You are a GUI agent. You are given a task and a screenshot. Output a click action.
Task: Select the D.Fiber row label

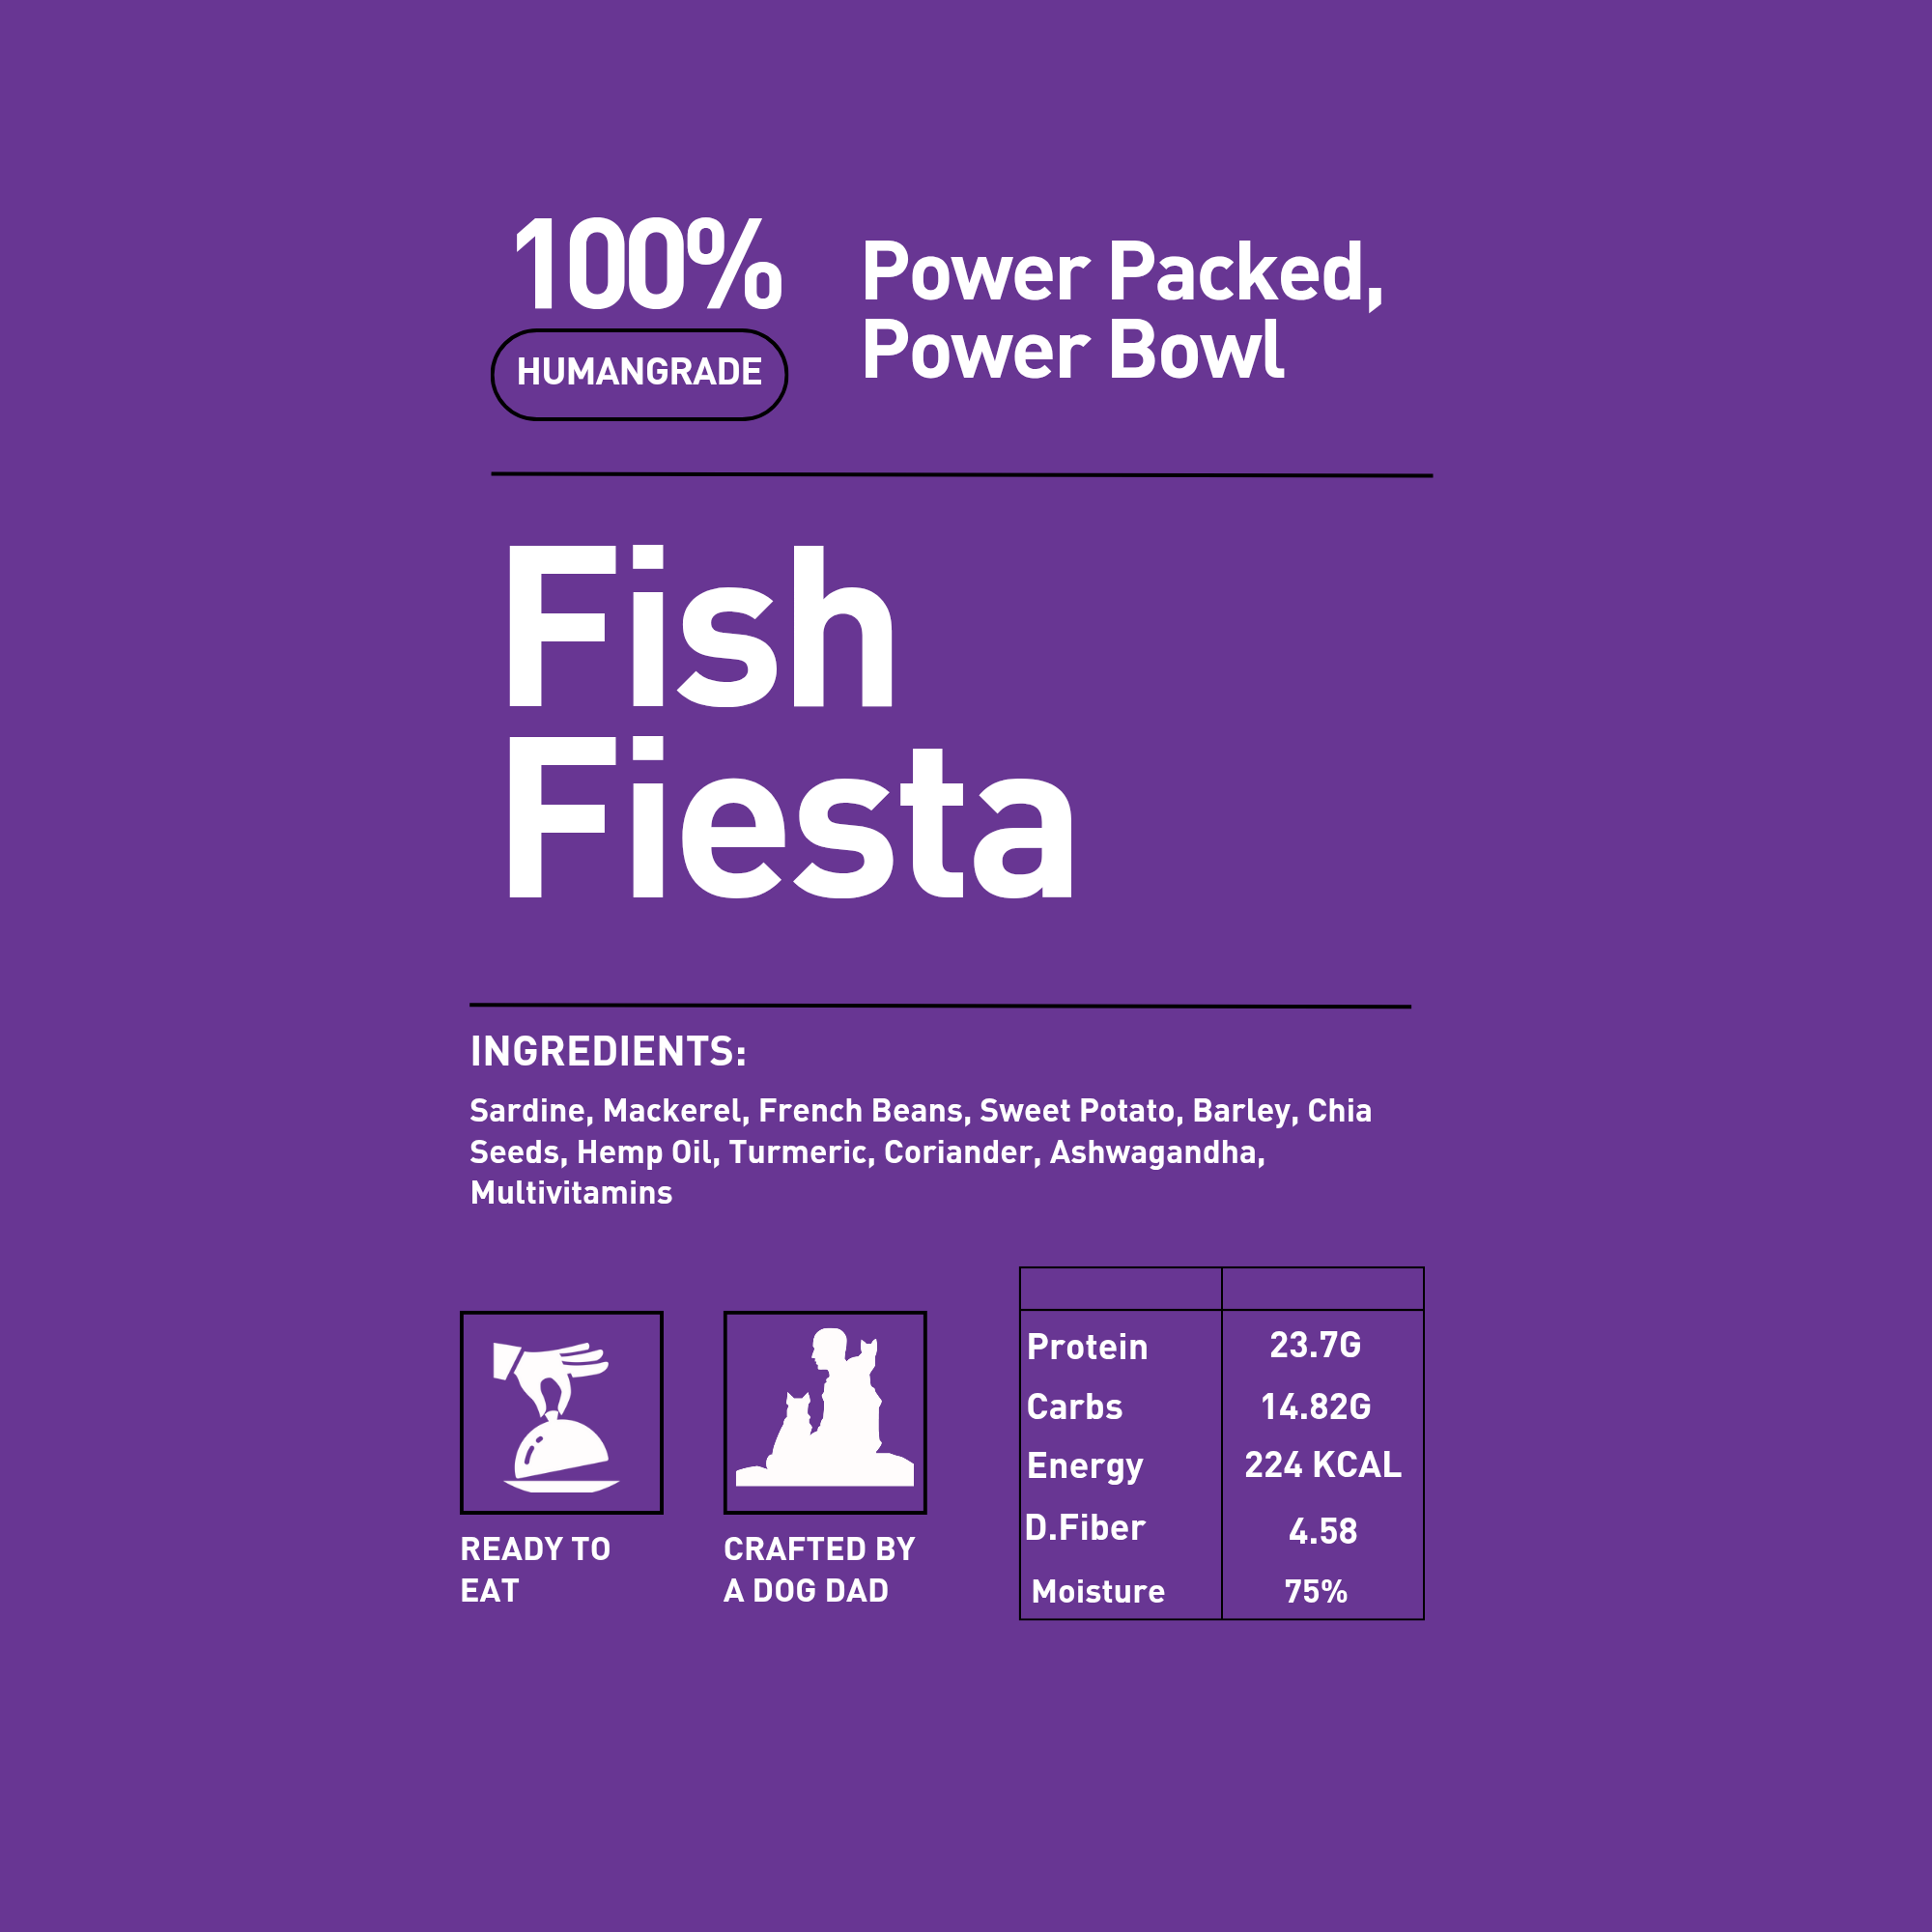pos(1085,1528)
